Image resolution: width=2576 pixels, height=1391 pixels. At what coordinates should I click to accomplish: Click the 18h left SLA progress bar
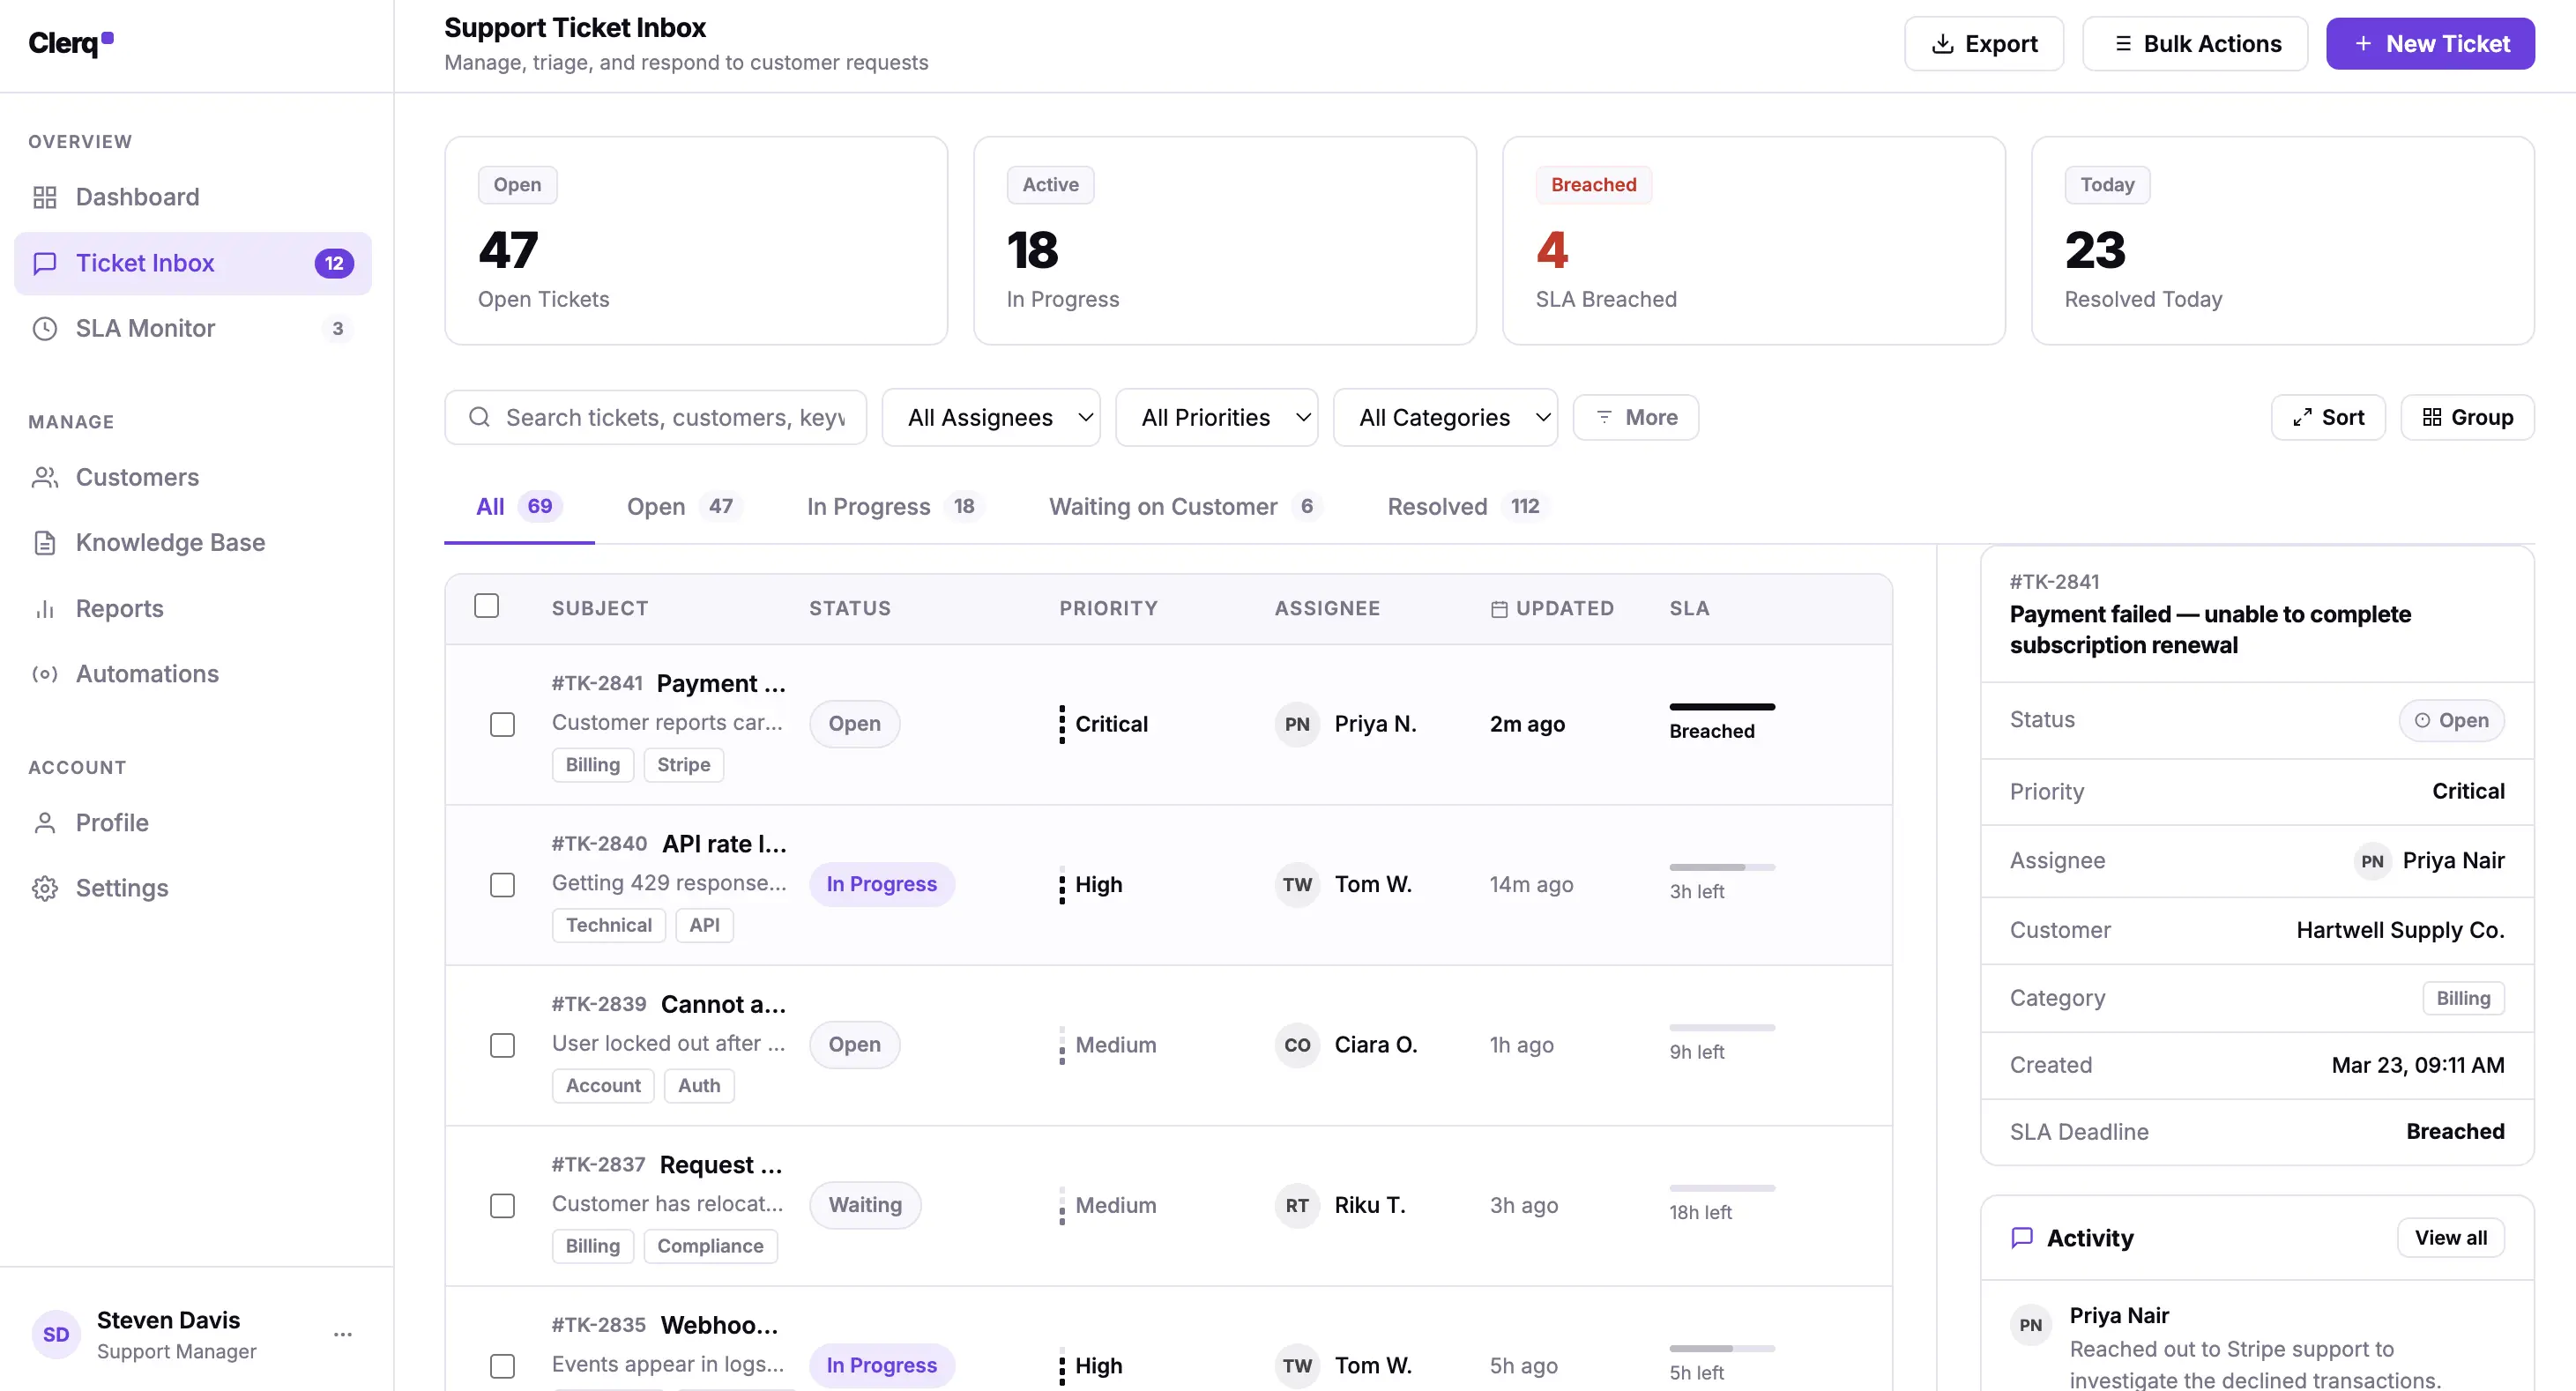[1722, 1188]
